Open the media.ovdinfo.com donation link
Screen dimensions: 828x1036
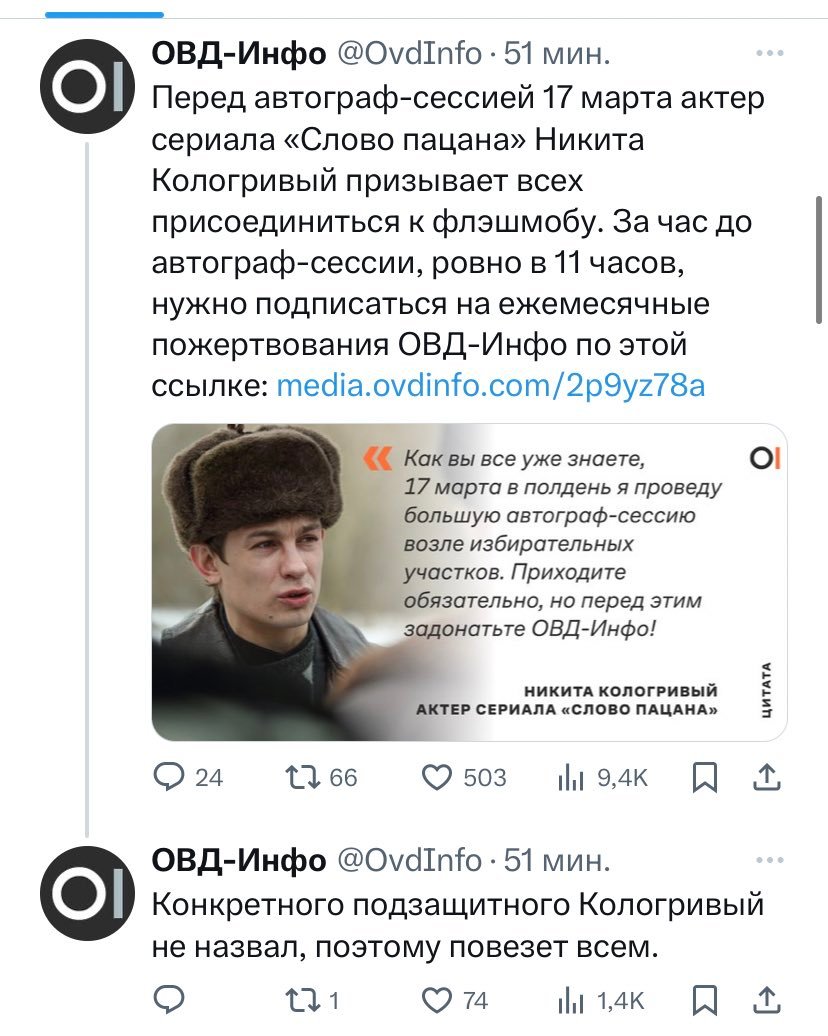(490, 386)
